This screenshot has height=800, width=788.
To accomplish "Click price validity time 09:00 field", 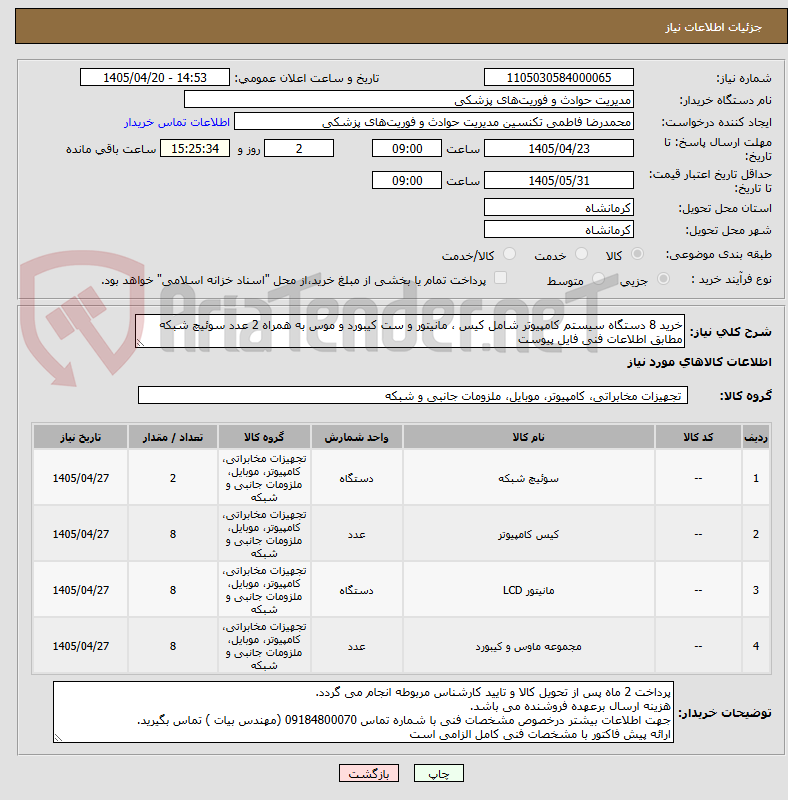I will tap(407, 181).
